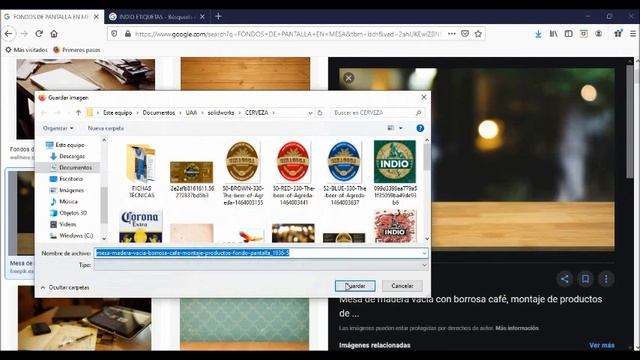The image size is (640, 360).
Task: Open a new browser tab with plus
Action: [x=218, y=16]
